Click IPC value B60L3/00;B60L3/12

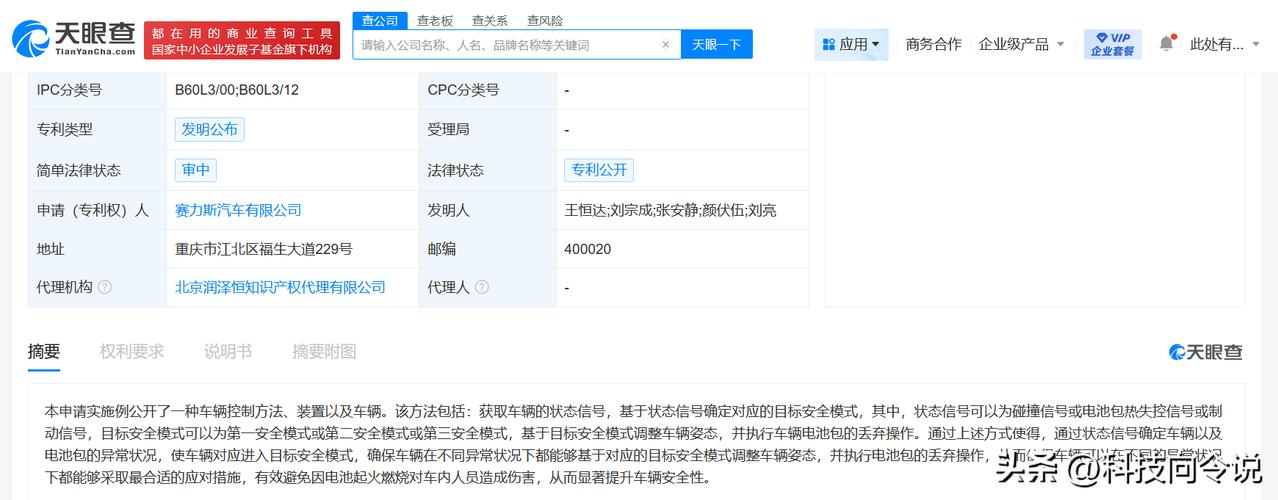pos(237,90)
